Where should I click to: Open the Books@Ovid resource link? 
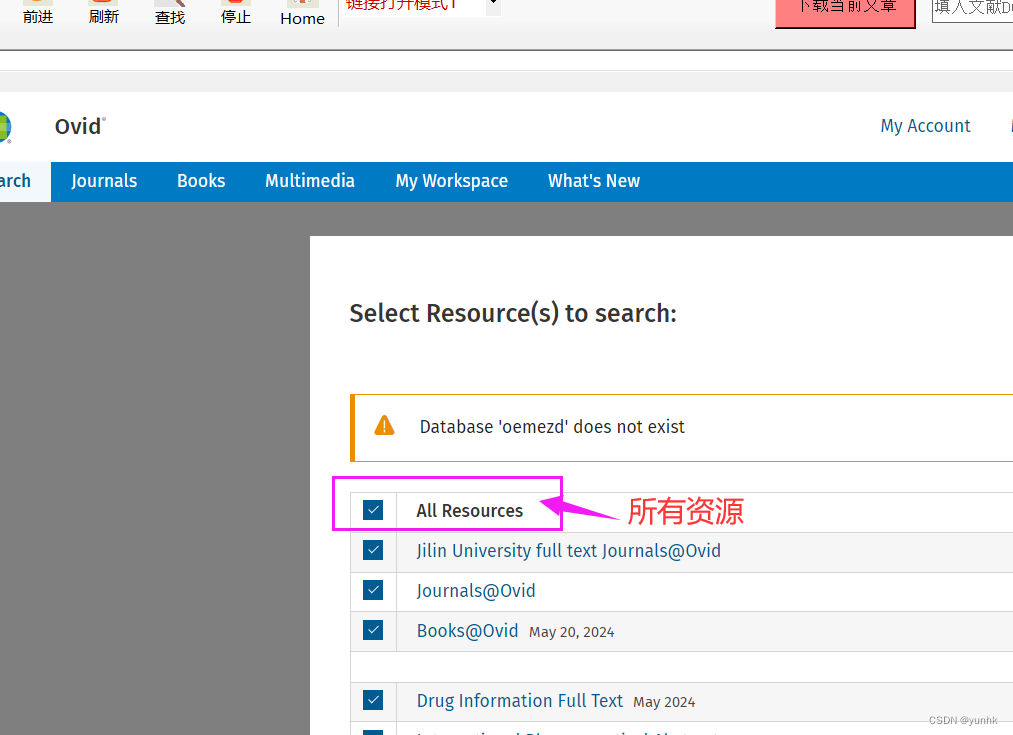(x=467, y=631)
